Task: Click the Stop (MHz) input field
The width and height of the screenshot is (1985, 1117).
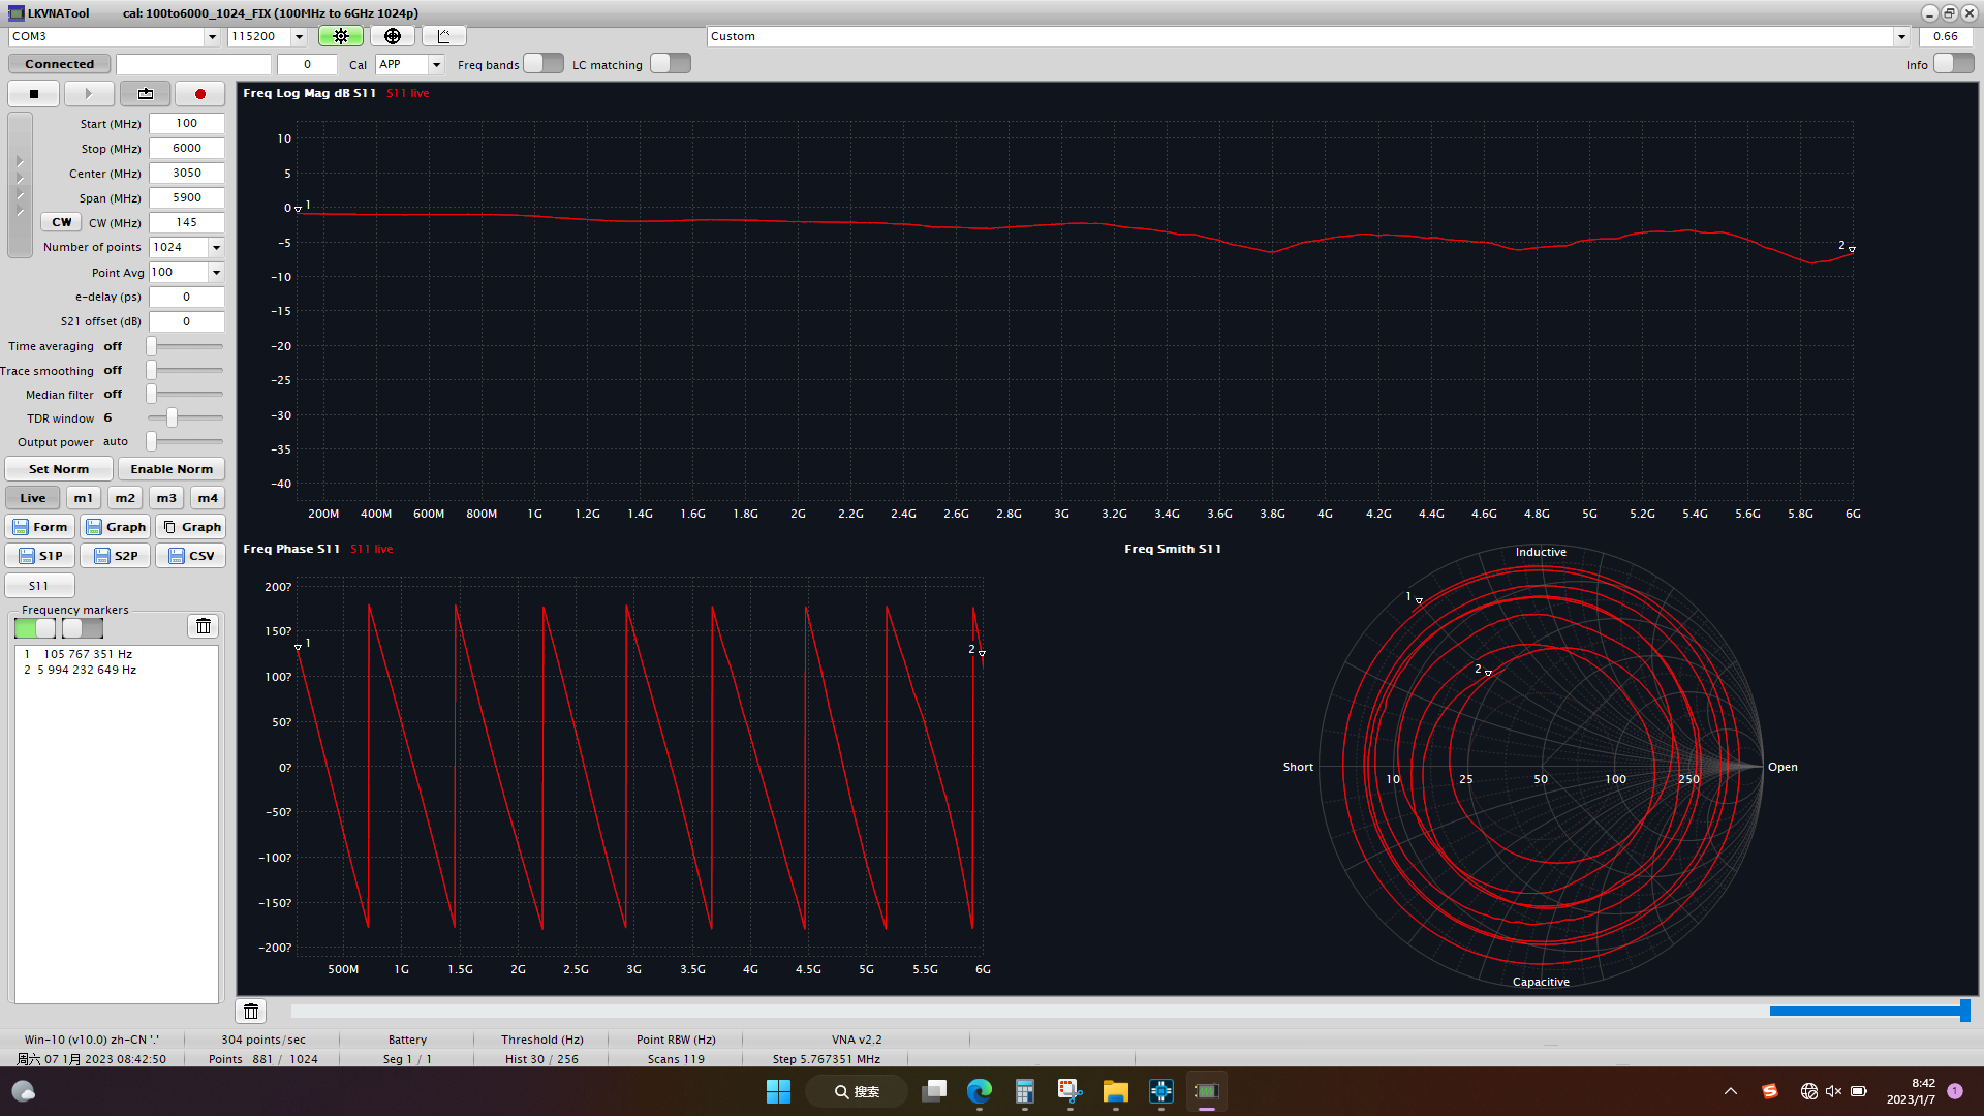Action: tap(187, 148)
